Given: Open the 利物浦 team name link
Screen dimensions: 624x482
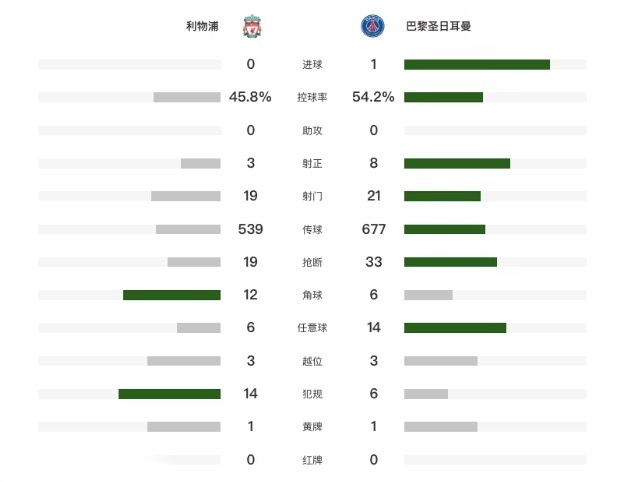Looking at the screenshot, I should [x=202, y=26].
